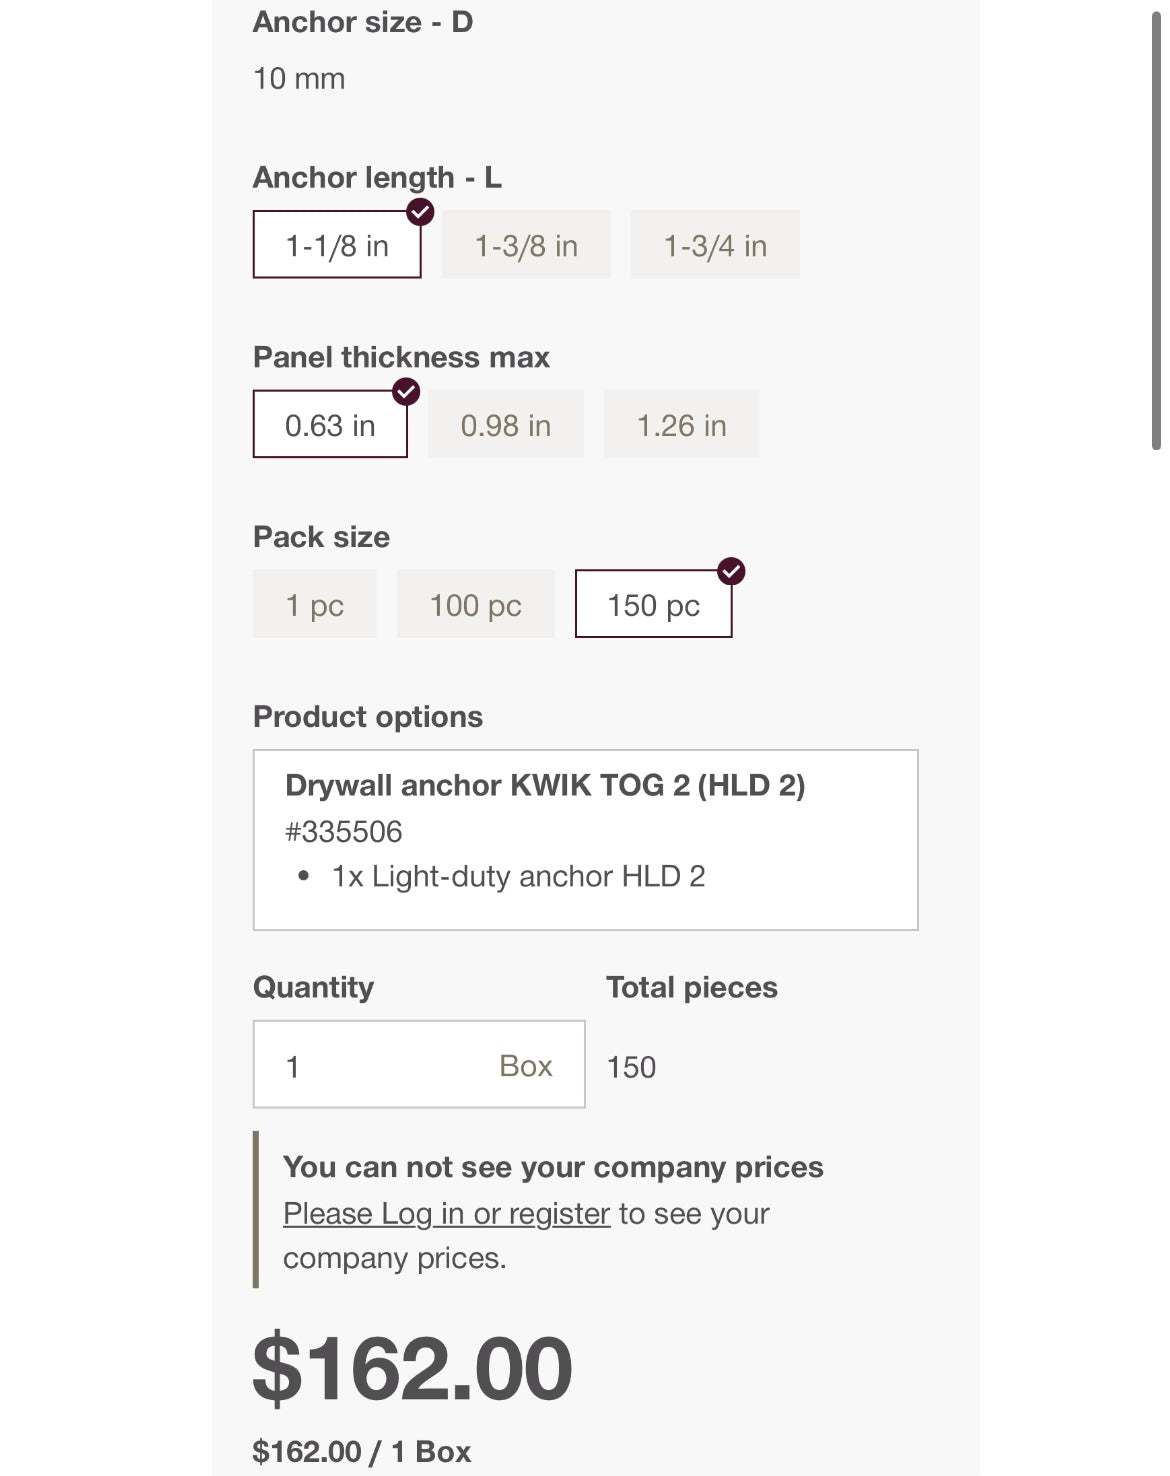Screen dimensions: 1170x1476
Task: Focus the Quantity input field
Action: pos(380,1065)
